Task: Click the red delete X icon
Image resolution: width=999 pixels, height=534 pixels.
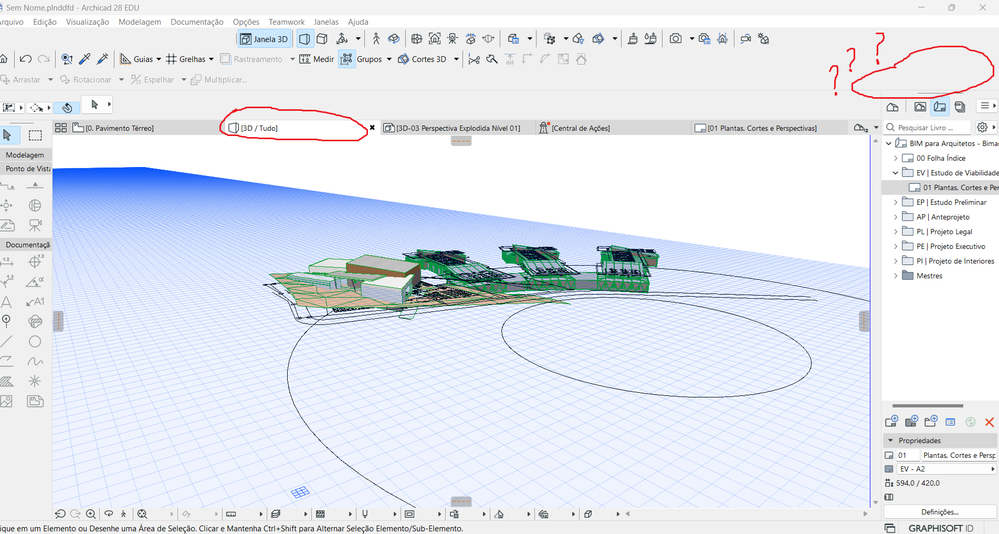Action: [989, 423]
